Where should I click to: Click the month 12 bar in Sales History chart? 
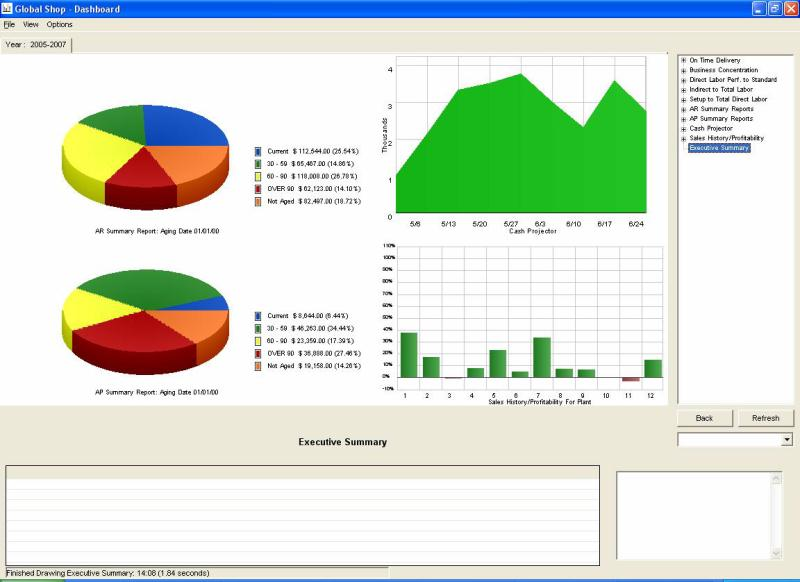coord(653,369)
